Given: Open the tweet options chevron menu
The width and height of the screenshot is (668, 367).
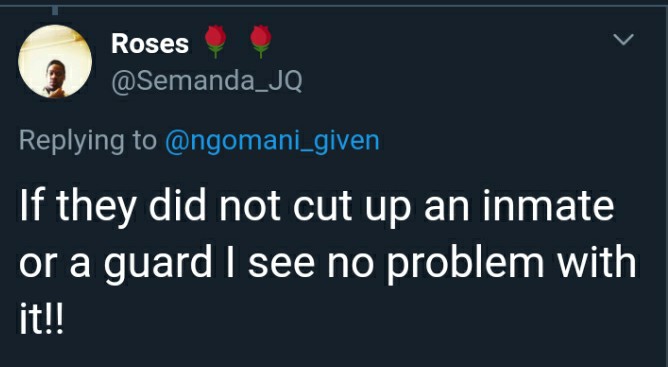Looking at the screenshot, I should [x=623, y=40].
